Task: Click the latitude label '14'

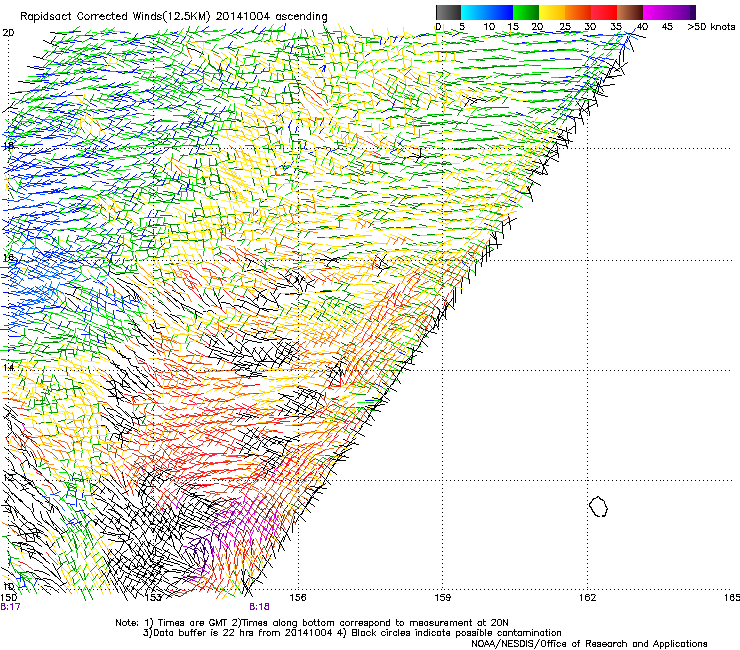Action: (8, 367)
